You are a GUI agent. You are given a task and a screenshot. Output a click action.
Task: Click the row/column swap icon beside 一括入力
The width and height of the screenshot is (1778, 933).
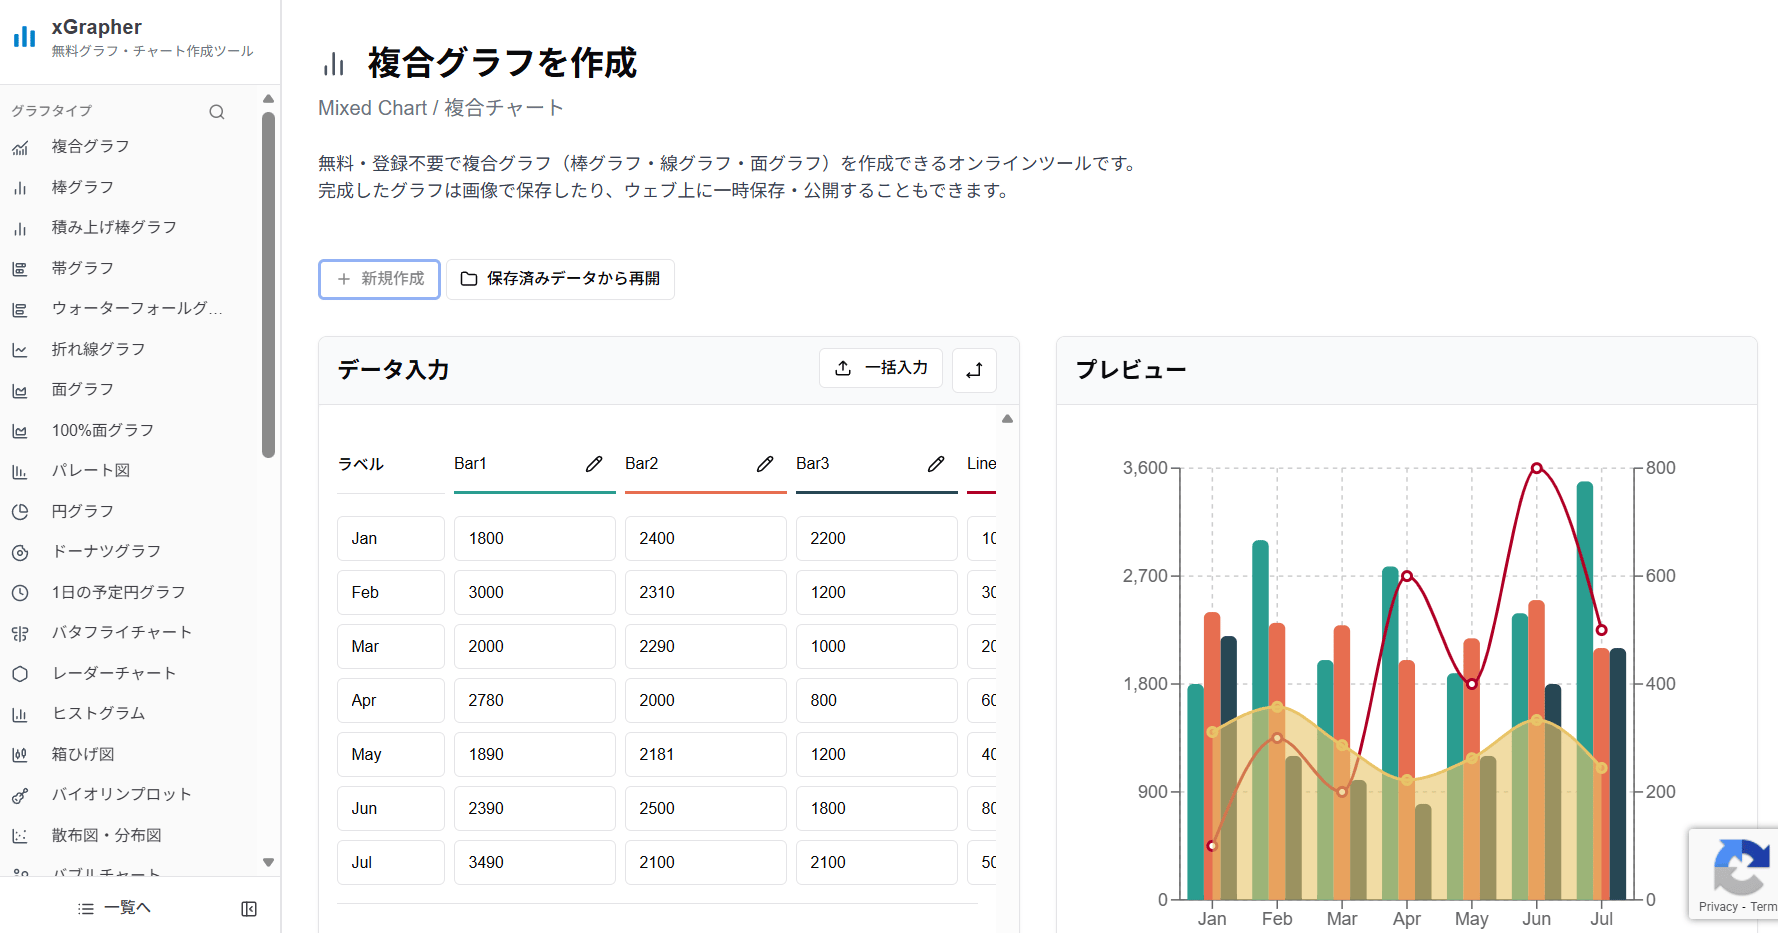[974, 370]
